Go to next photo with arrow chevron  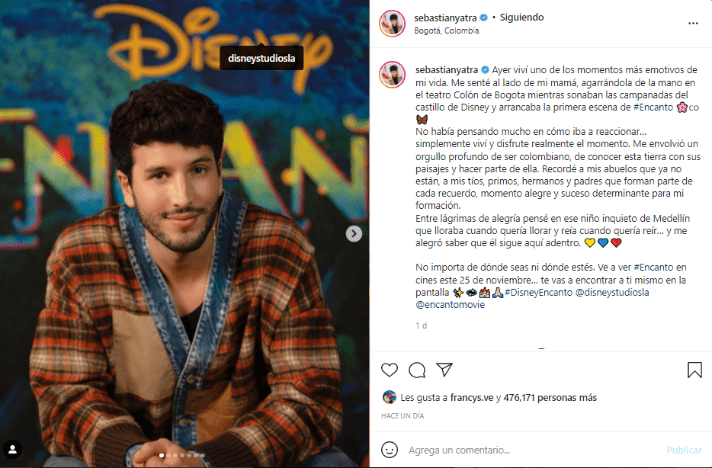[354, 234]
